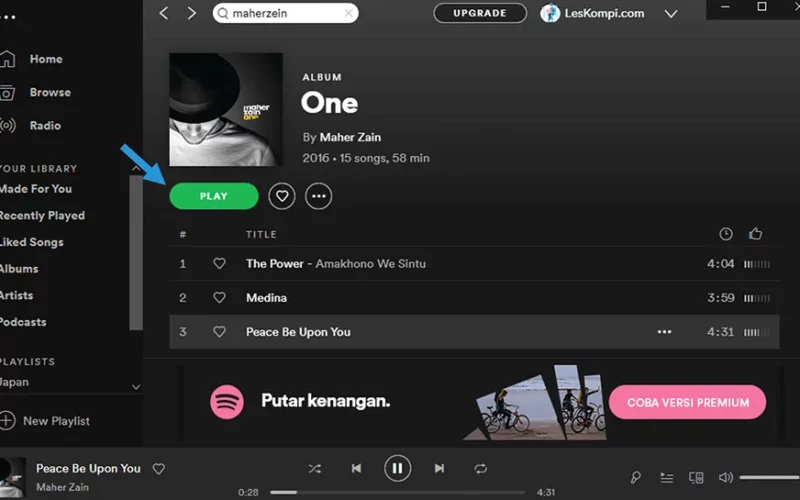Viewport: 800px width, 500px height.
Task: Mute the volume speaker icon
Action: coord(726,478)
